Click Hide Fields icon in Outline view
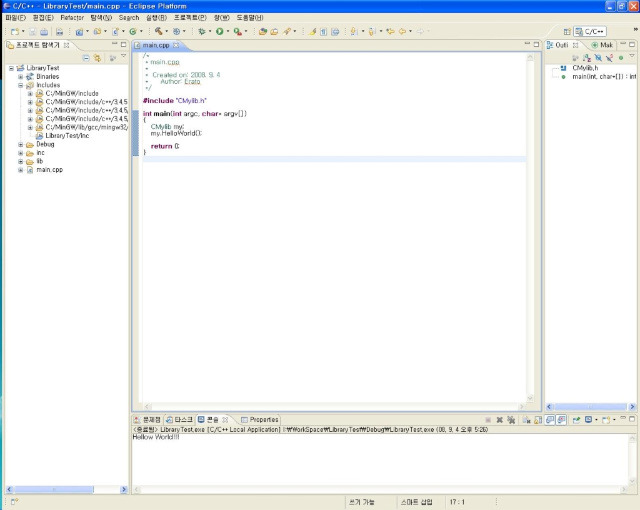The height and width of the screenshot is (510, 640). 598,58
